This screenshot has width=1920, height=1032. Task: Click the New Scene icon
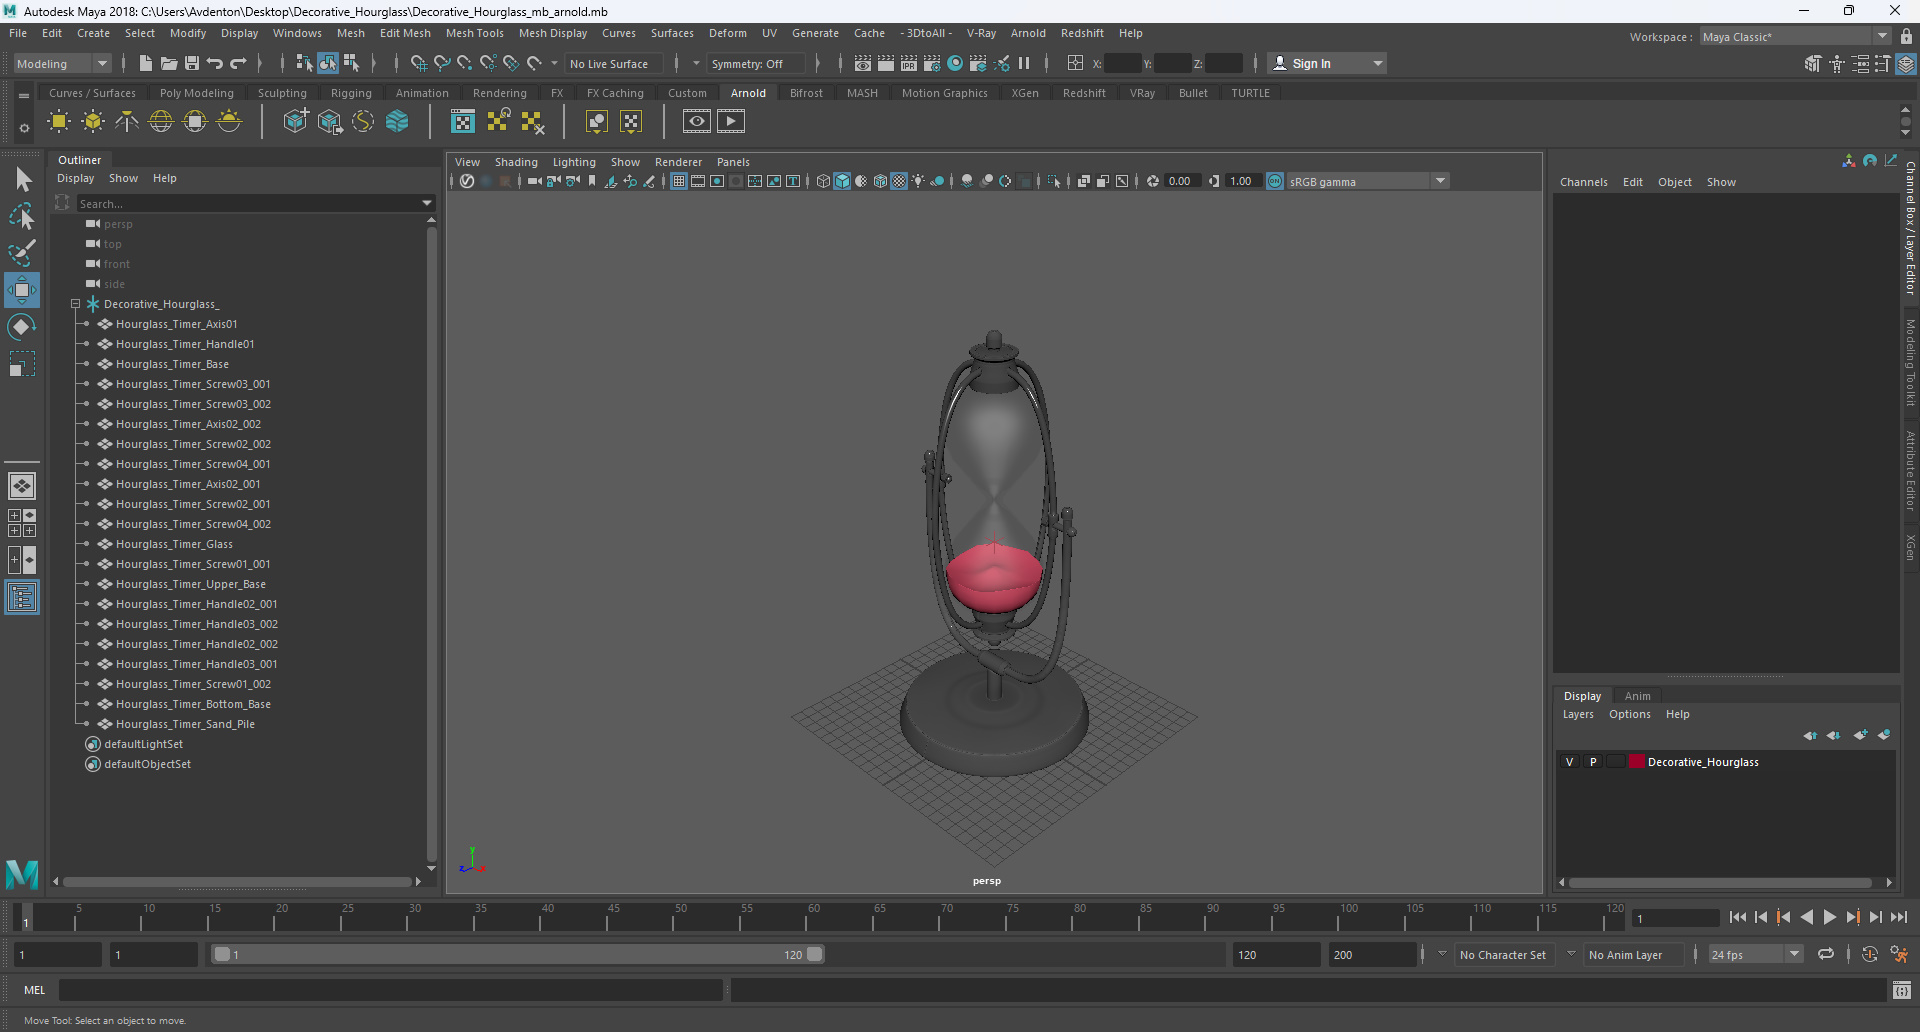145,63
